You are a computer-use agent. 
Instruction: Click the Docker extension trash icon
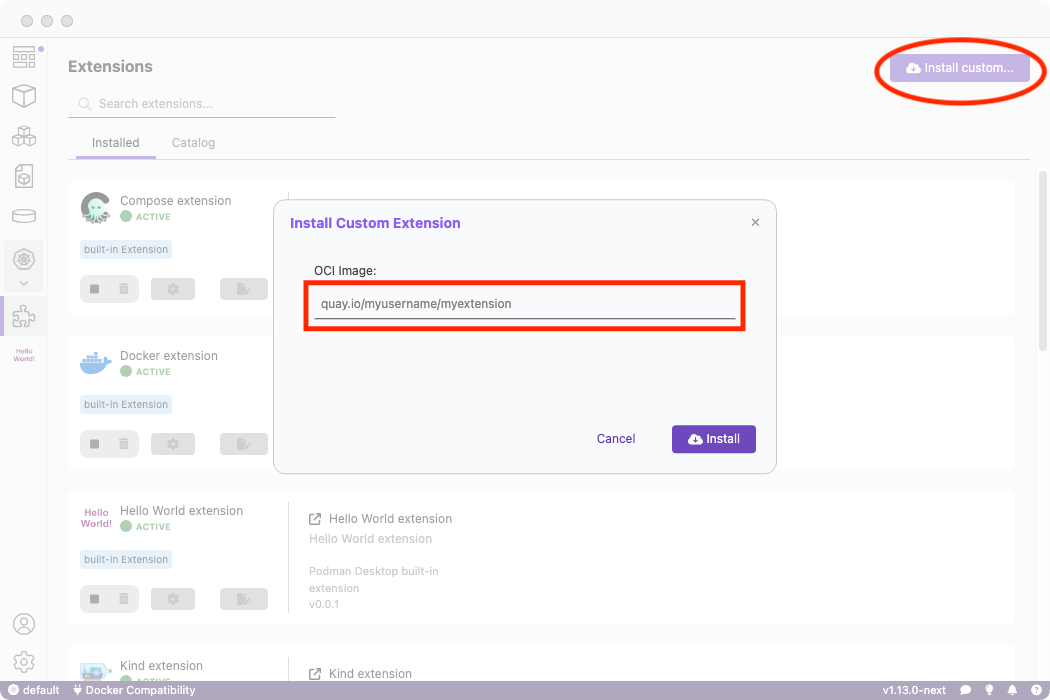coord(124,443)
